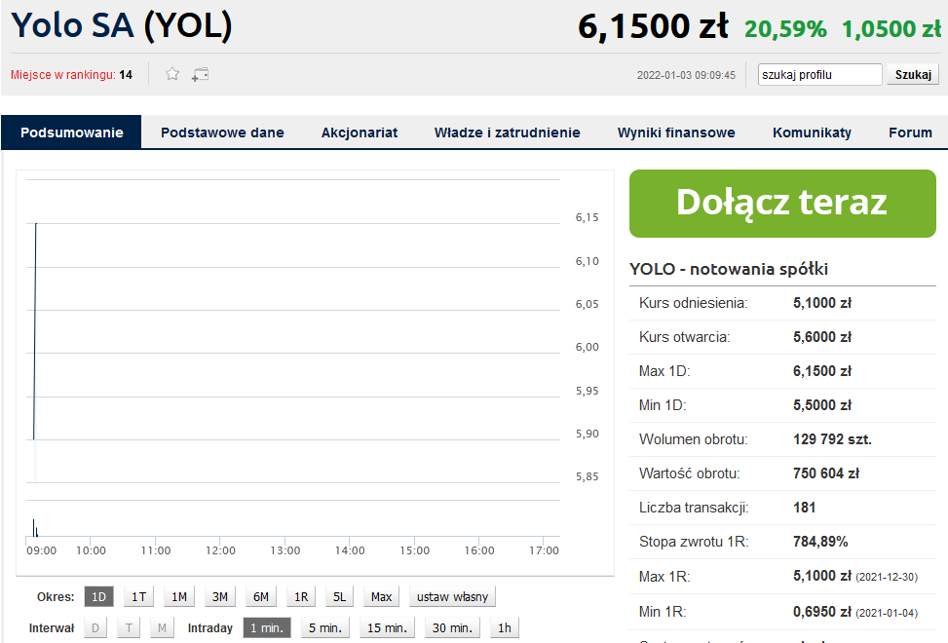Switch chart period to 5L
948x643 pixels.
[340, 596]
